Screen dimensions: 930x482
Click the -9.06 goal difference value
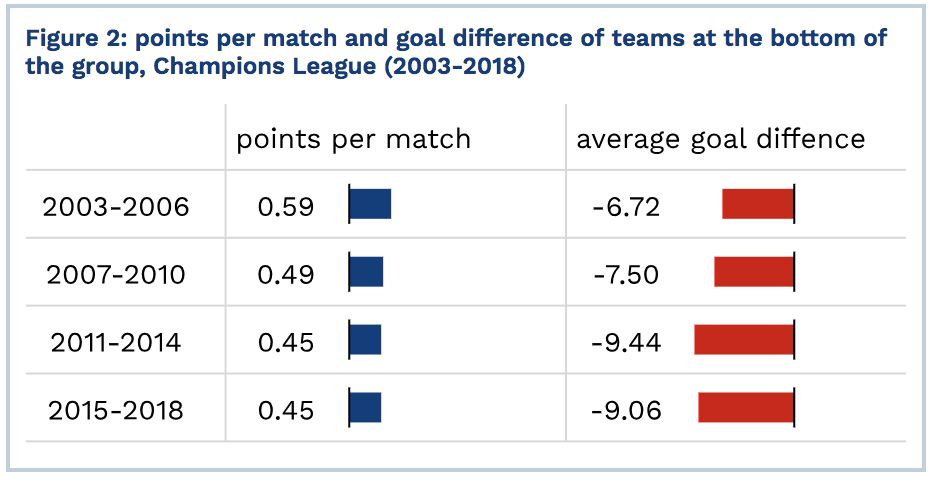click(x=626, y=410)
